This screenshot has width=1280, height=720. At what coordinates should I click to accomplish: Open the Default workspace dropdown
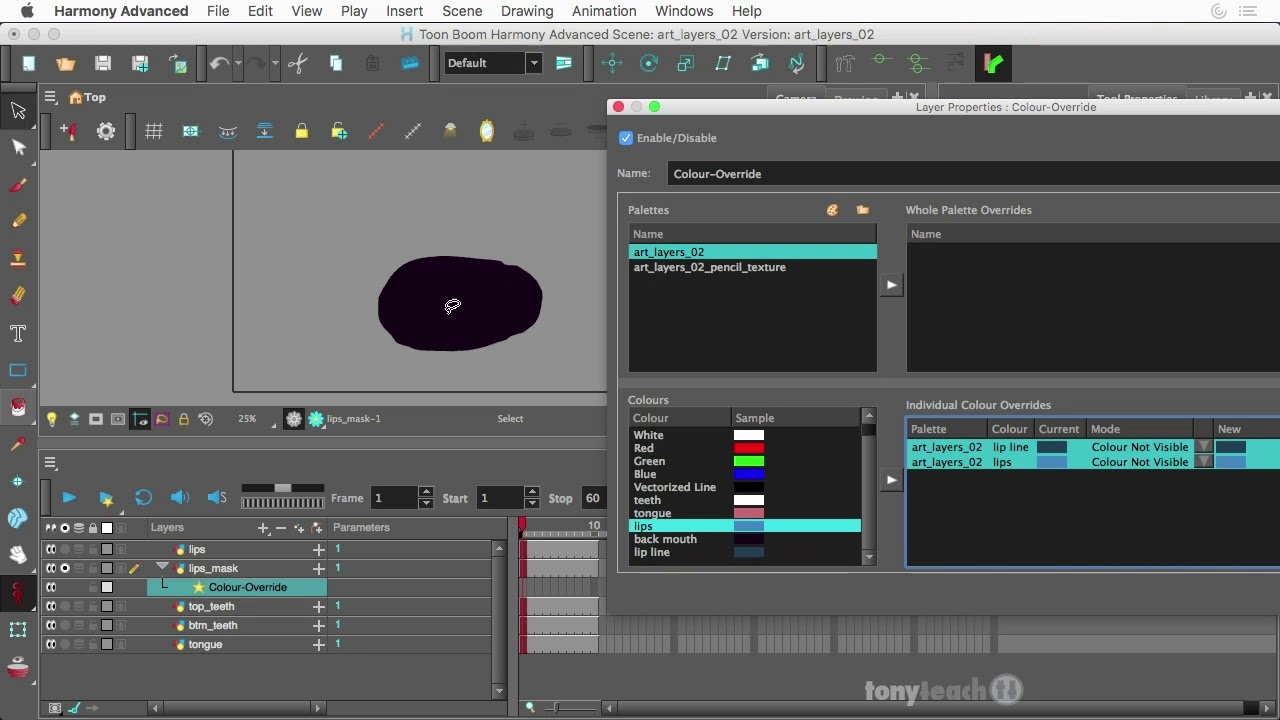[x=533, y=63]
